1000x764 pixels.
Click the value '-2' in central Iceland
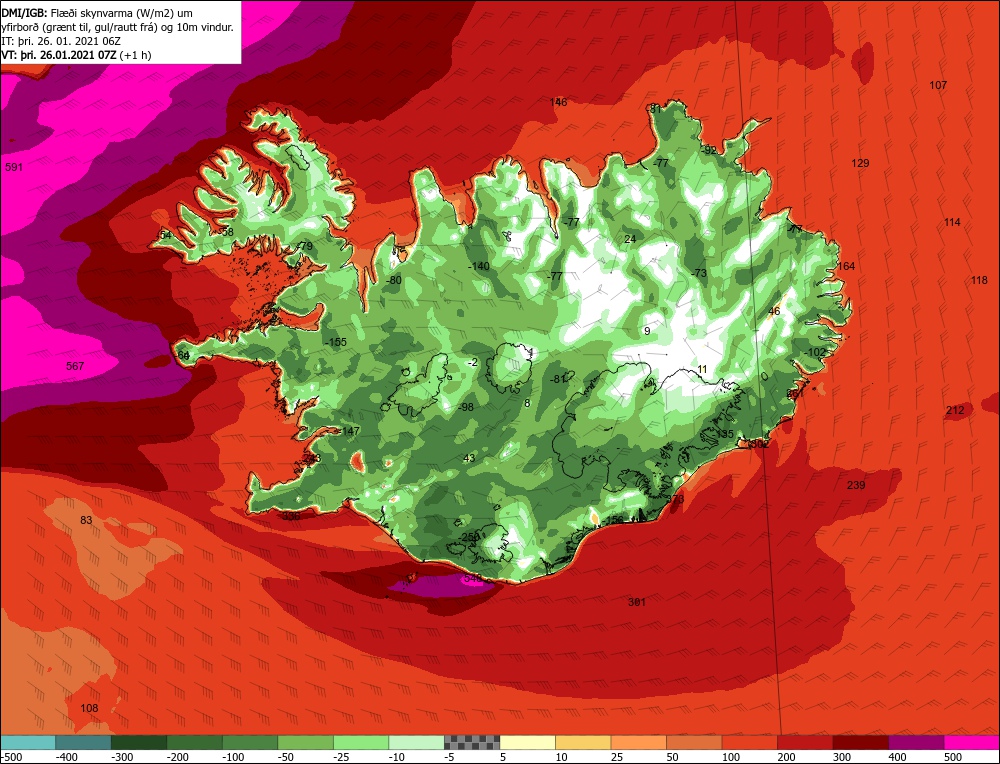click(x=472, y=362)
